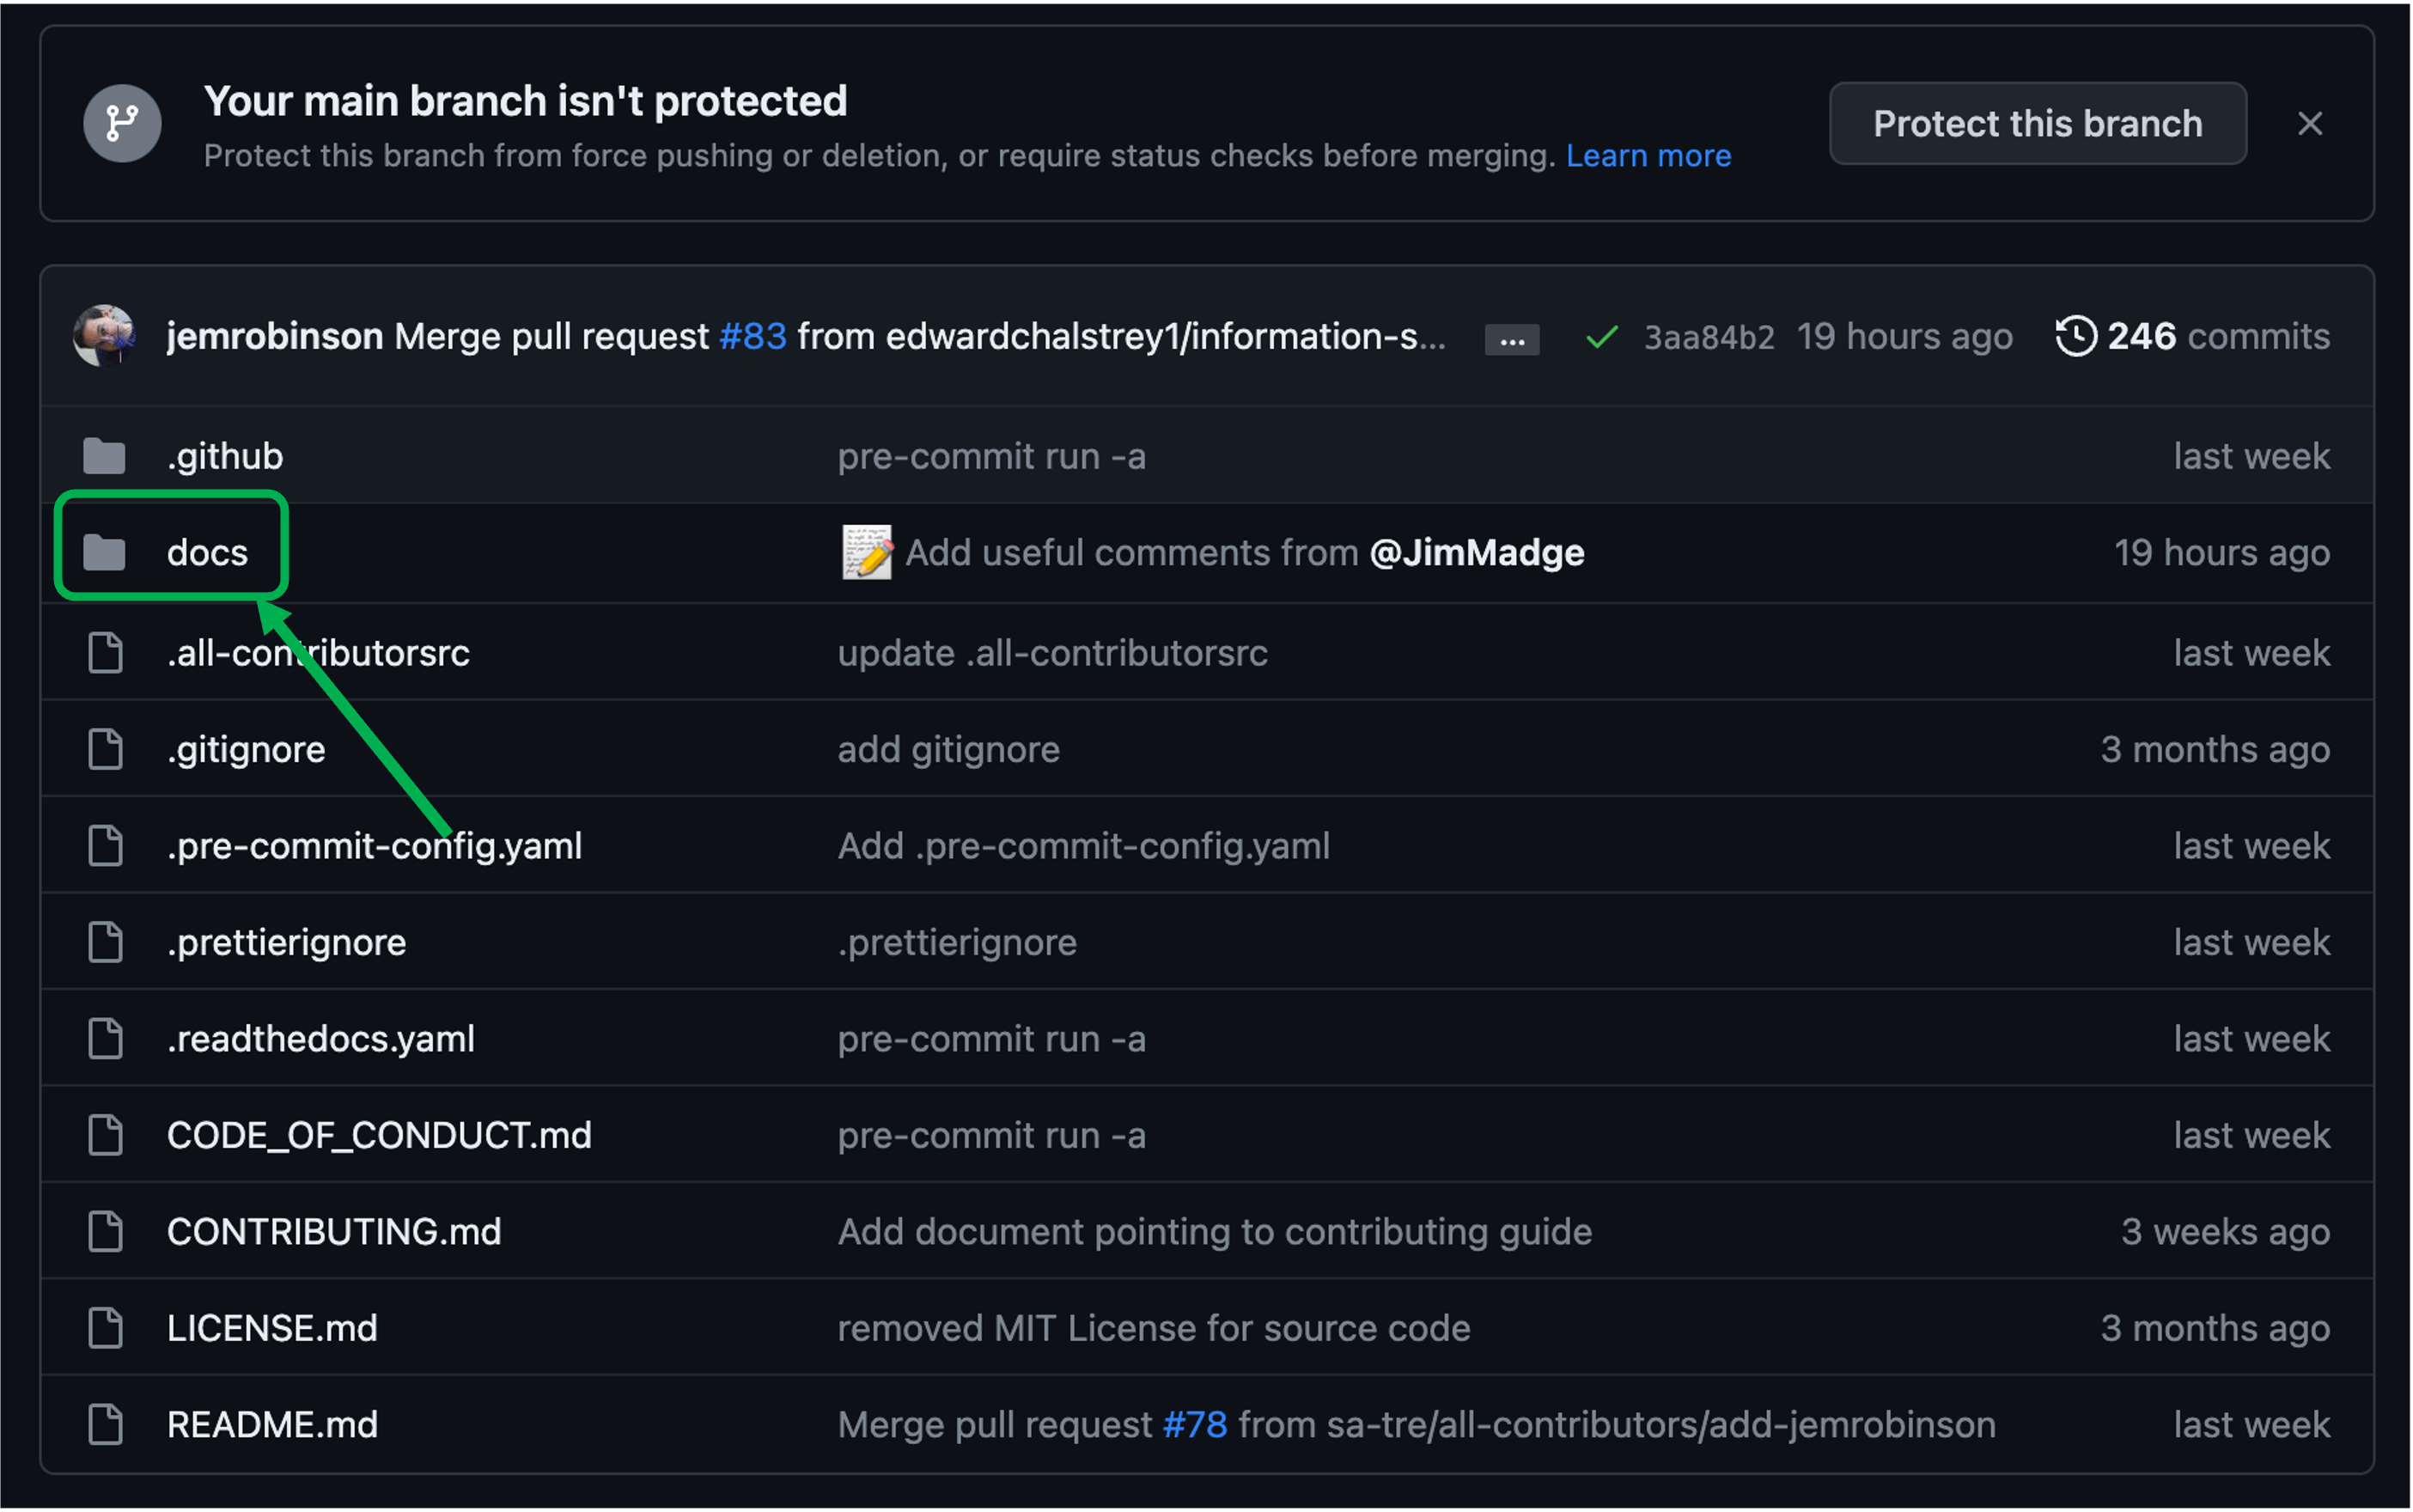Viewport: 2413px width, 1512px height.
Task: Open 'Add useful comments from' commit message
Action: 1132,553
